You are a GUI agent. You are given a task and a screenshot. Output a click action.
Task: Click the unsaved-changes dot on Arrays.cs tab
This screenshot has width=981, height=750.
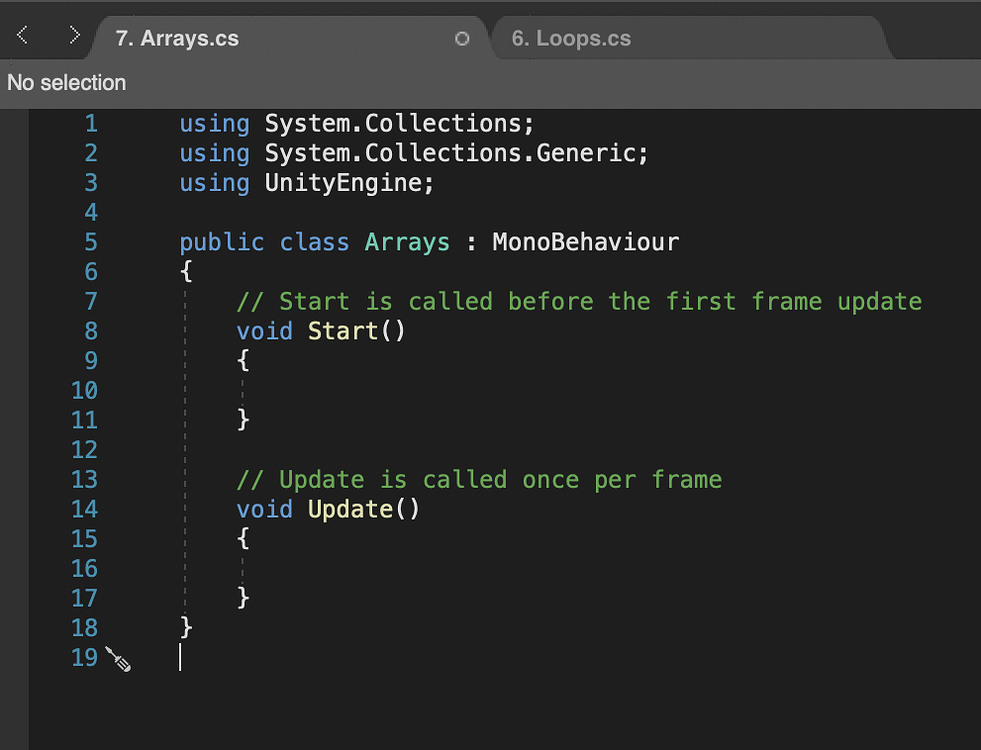pyautogui.click(x=462, y=39)
